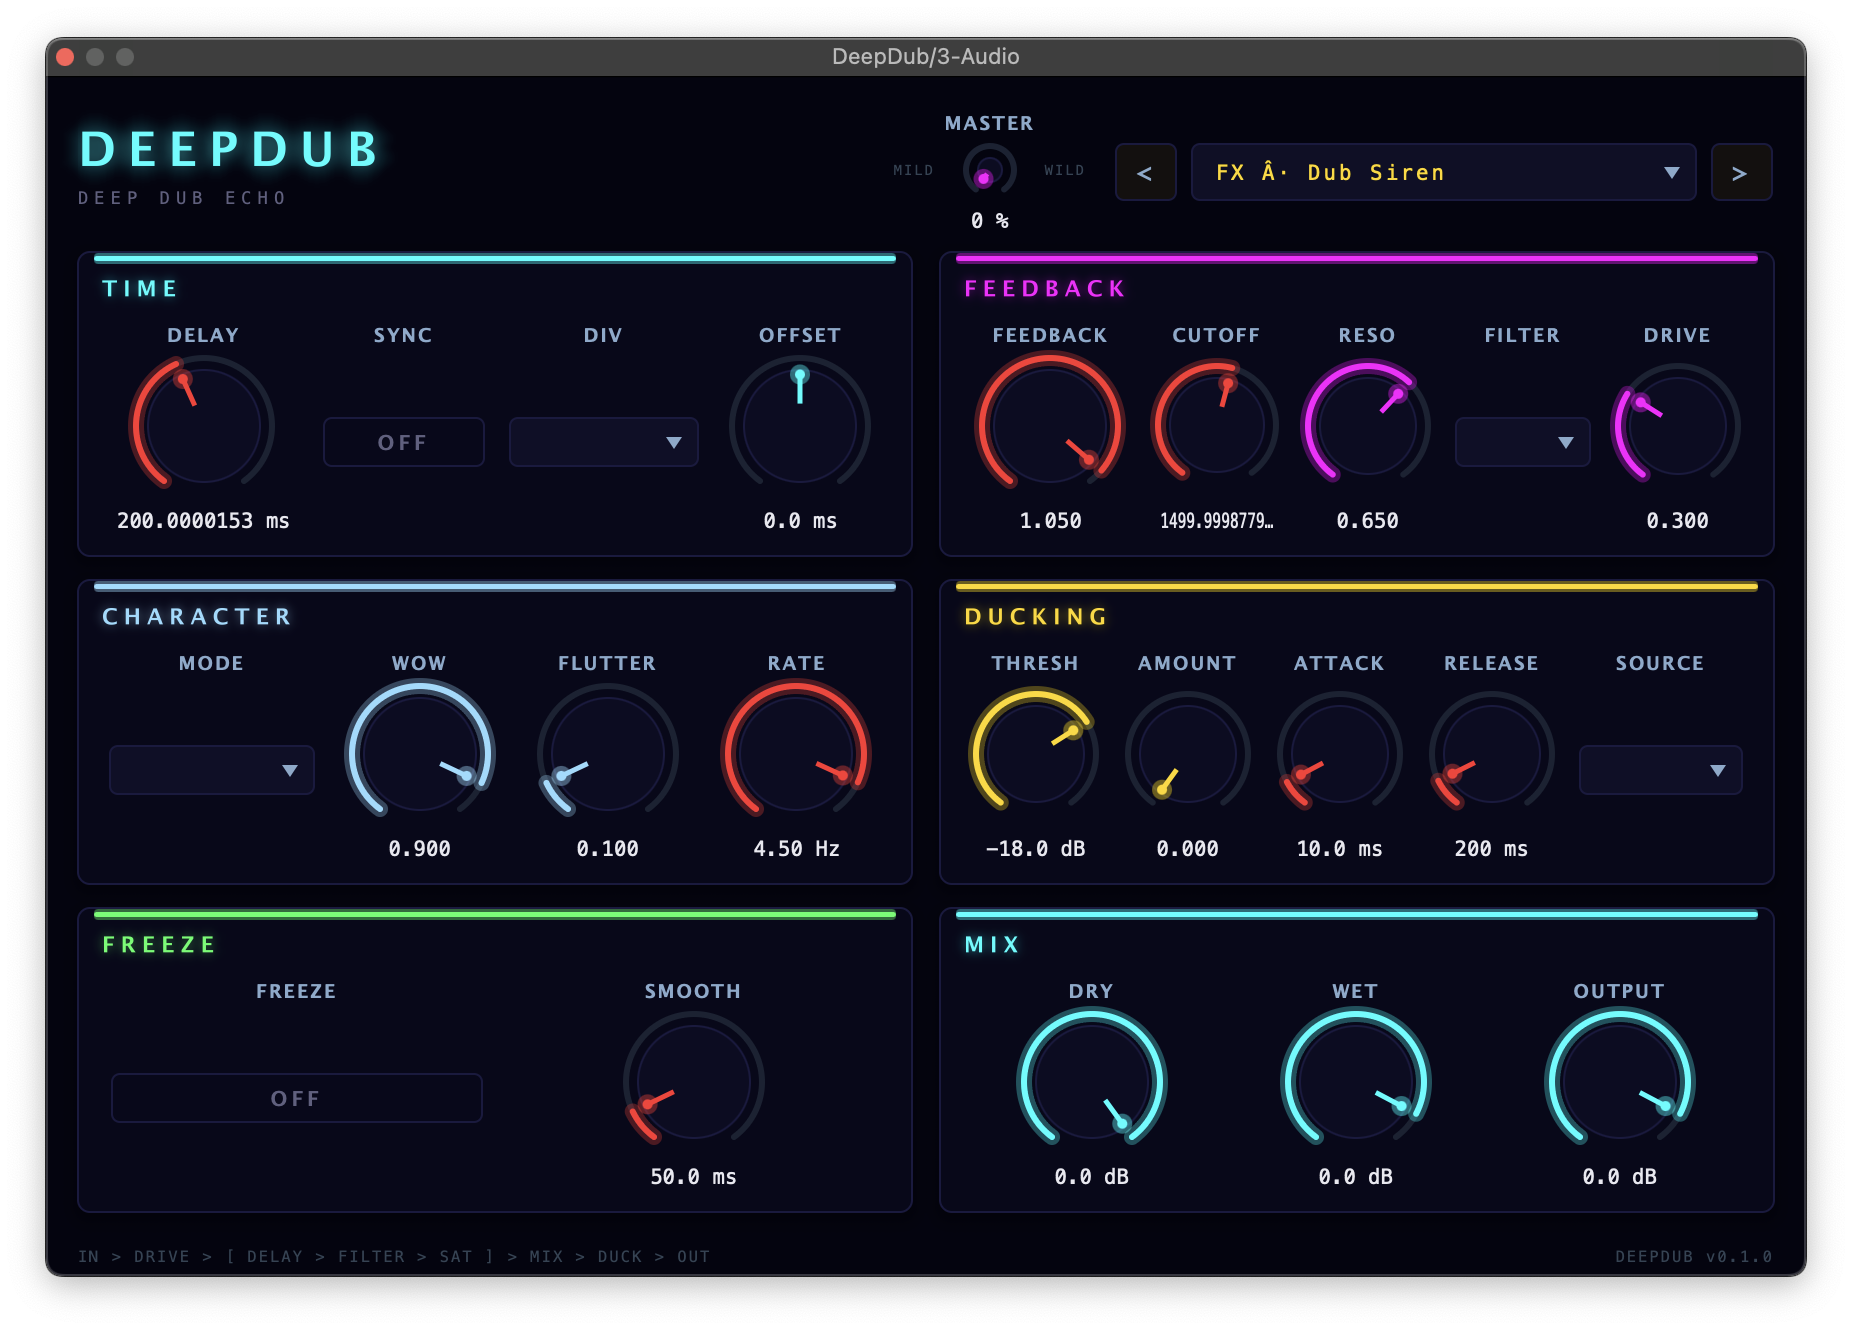Open the DIV division dropdown
Screen dimensions: 1852x1330
(603, 442)
